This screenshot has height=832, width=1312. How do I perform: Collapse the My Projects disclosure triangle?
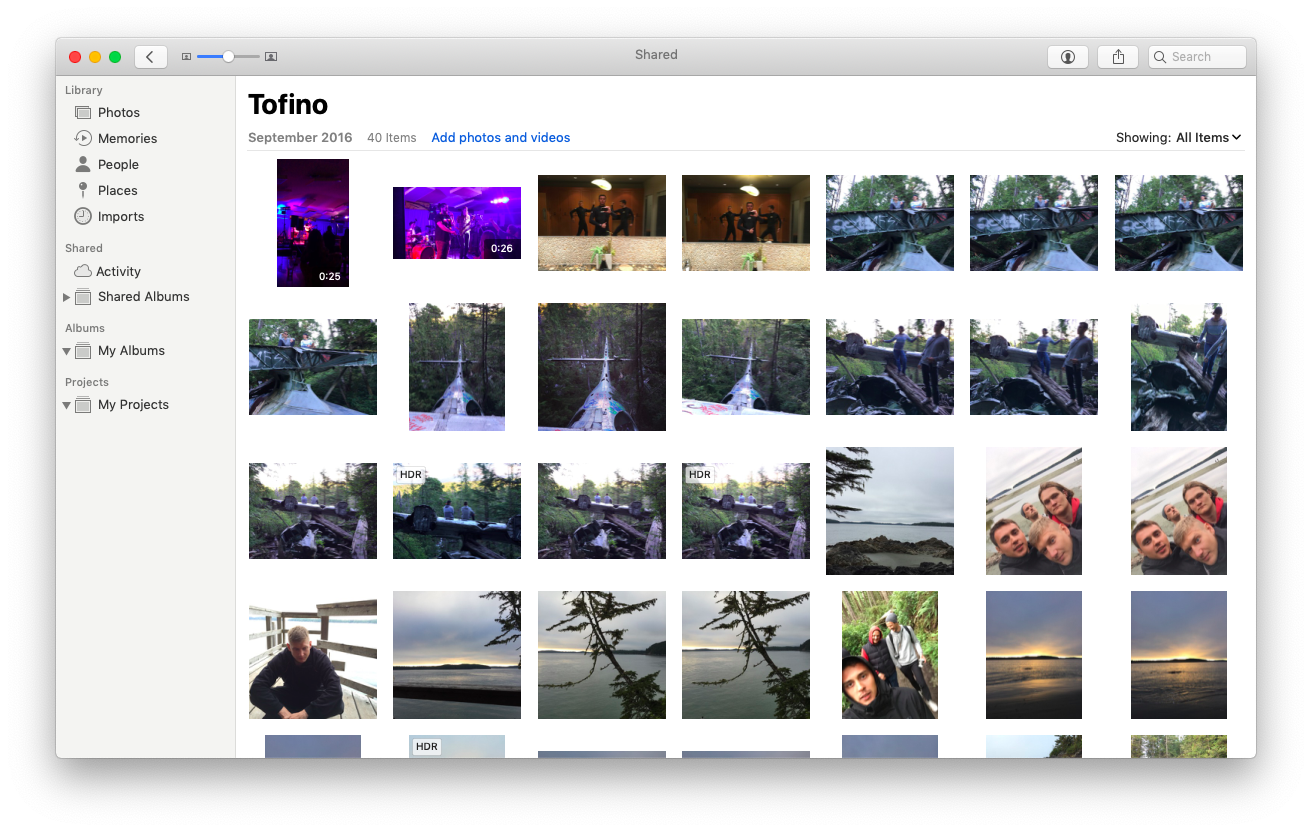(66, 405)
